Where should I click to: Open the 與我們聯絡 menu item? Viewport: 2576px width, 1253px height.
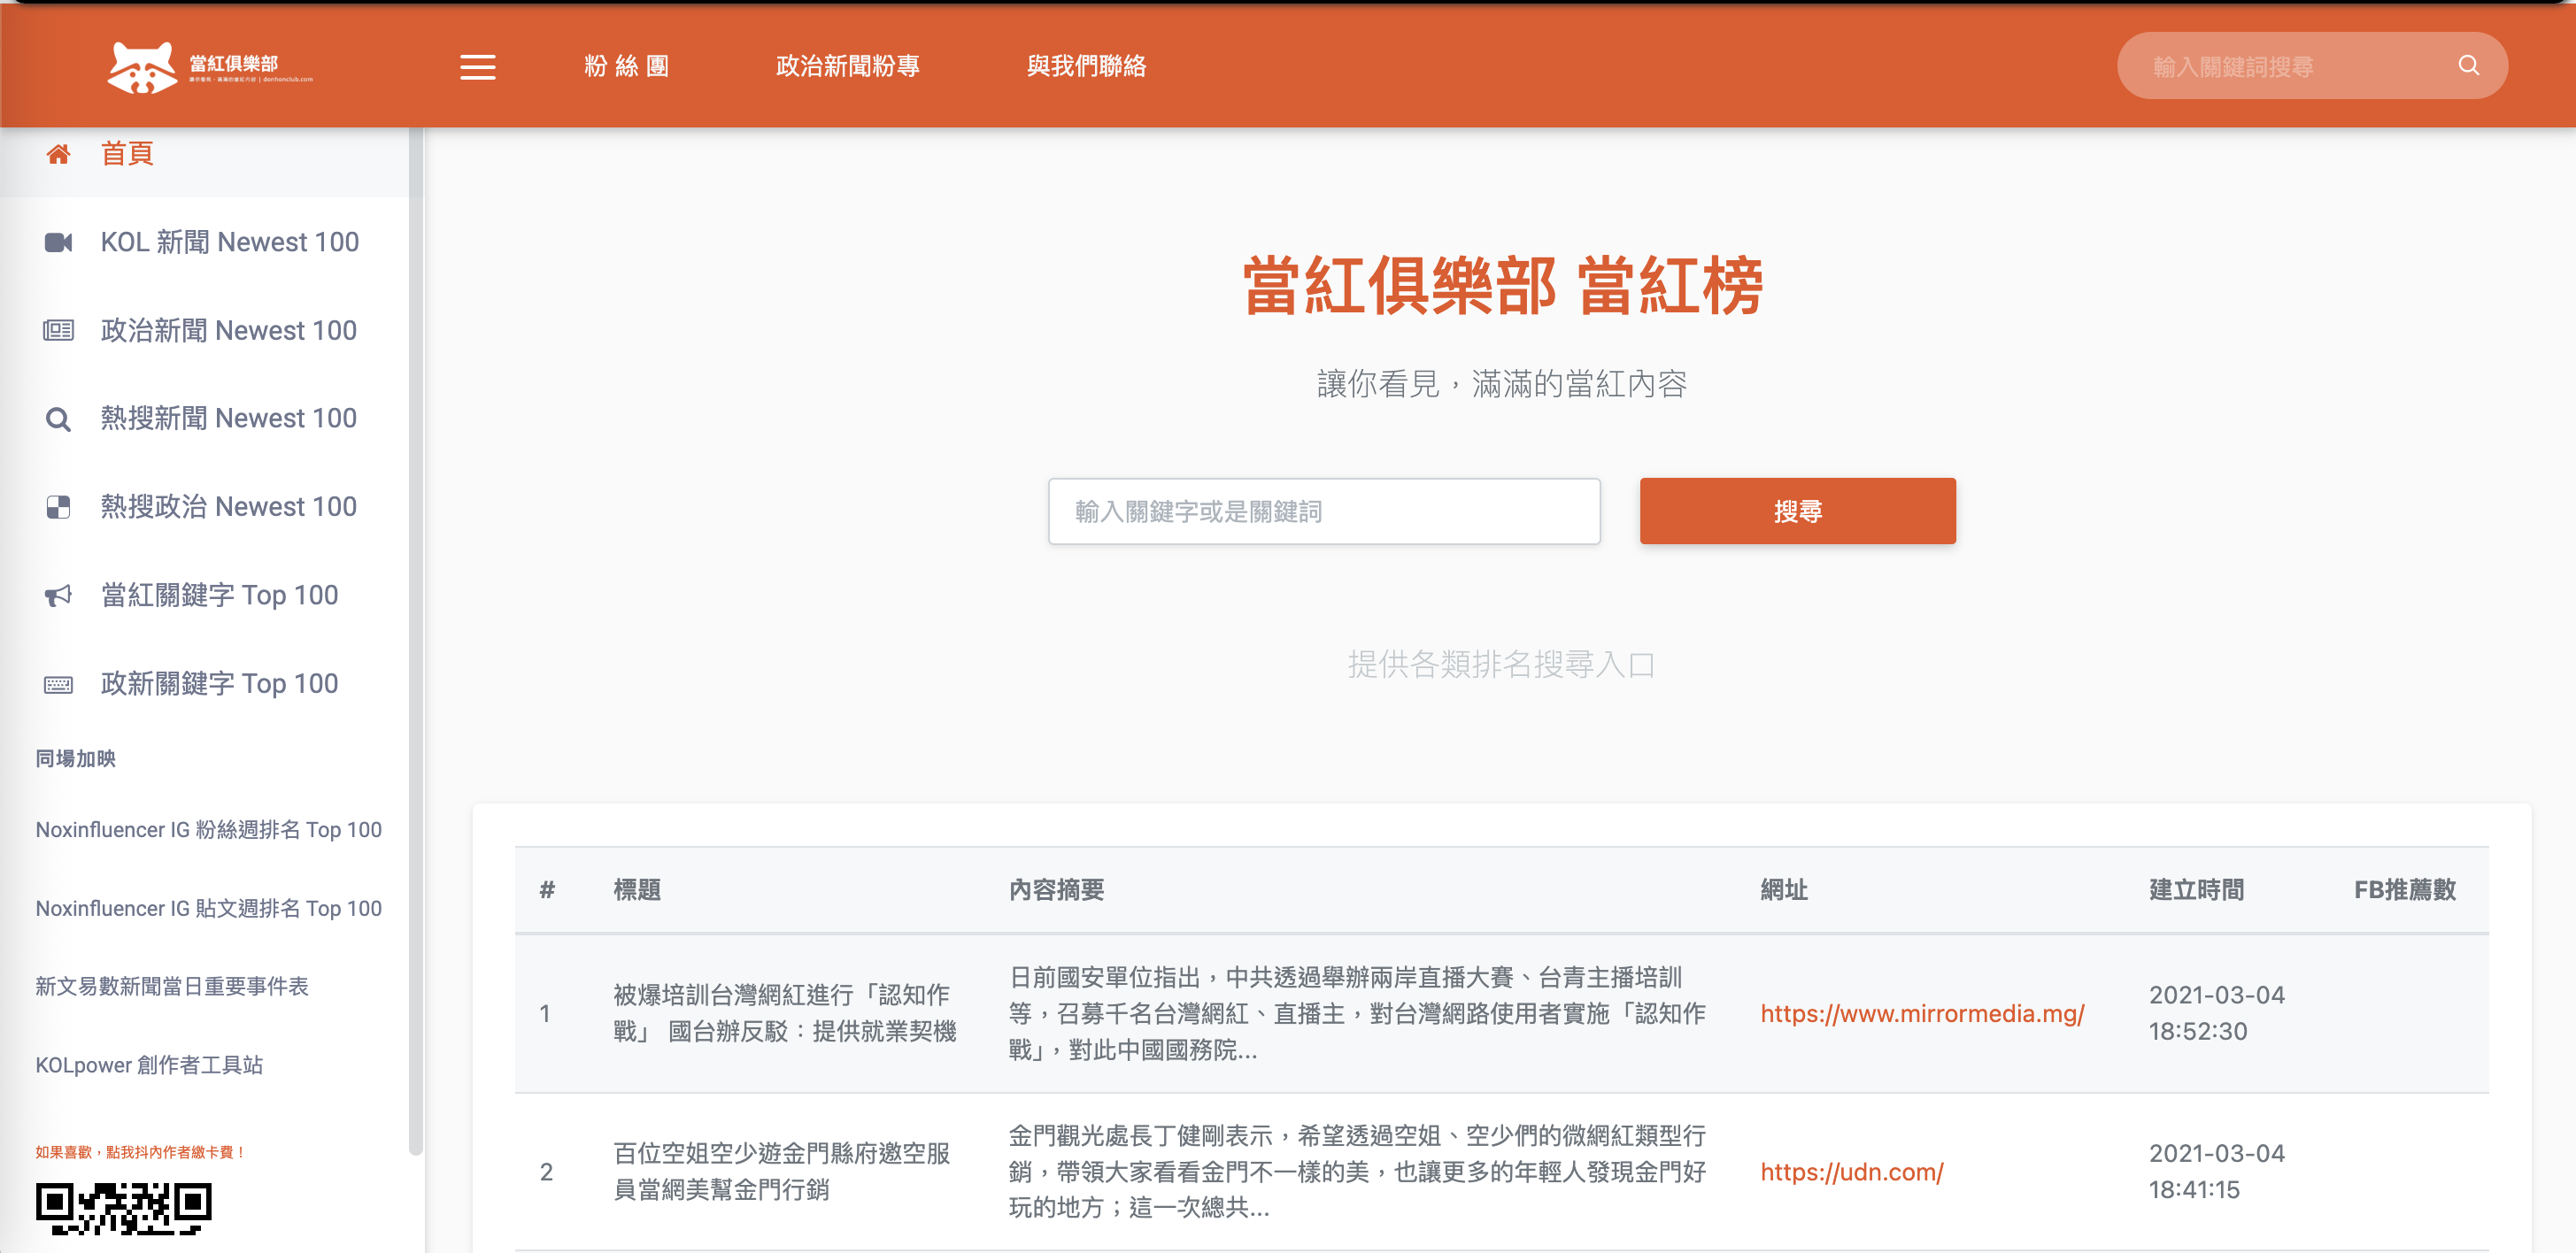tap(1086, 66)
